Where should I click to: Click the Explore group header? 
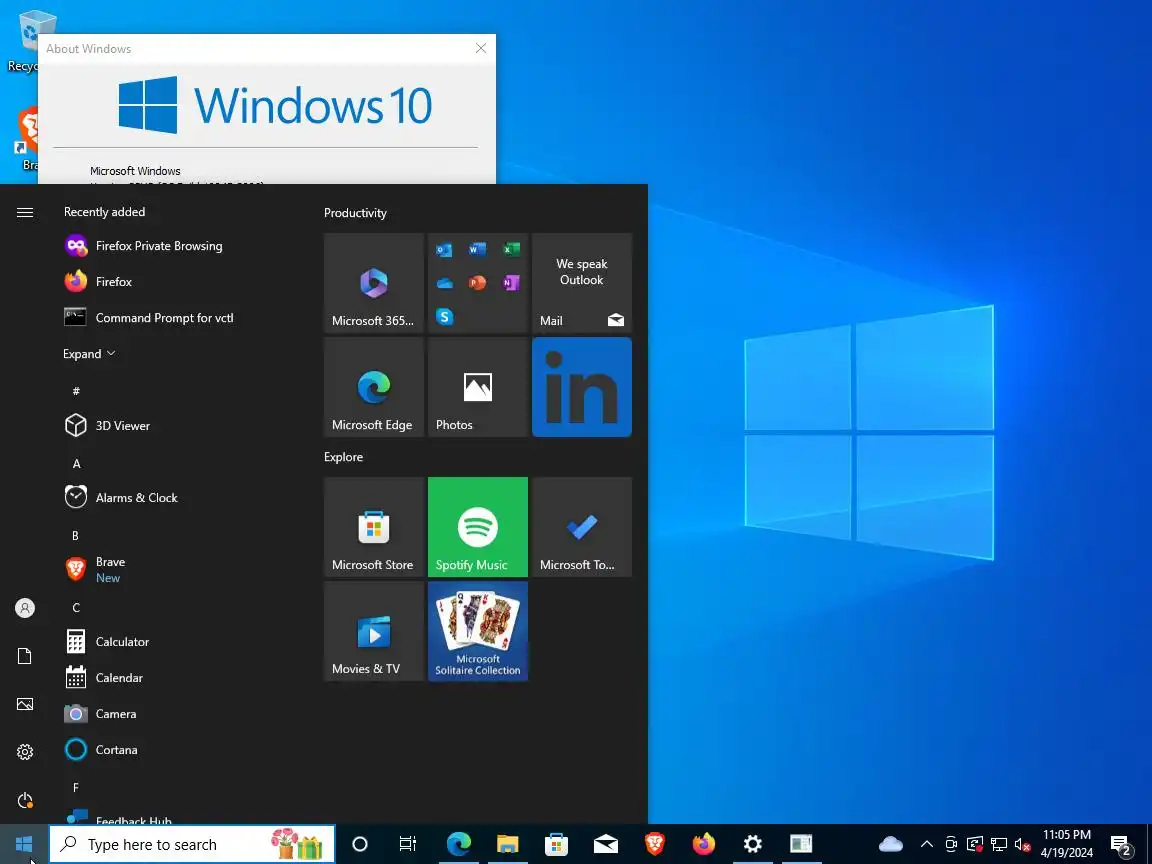344,457
